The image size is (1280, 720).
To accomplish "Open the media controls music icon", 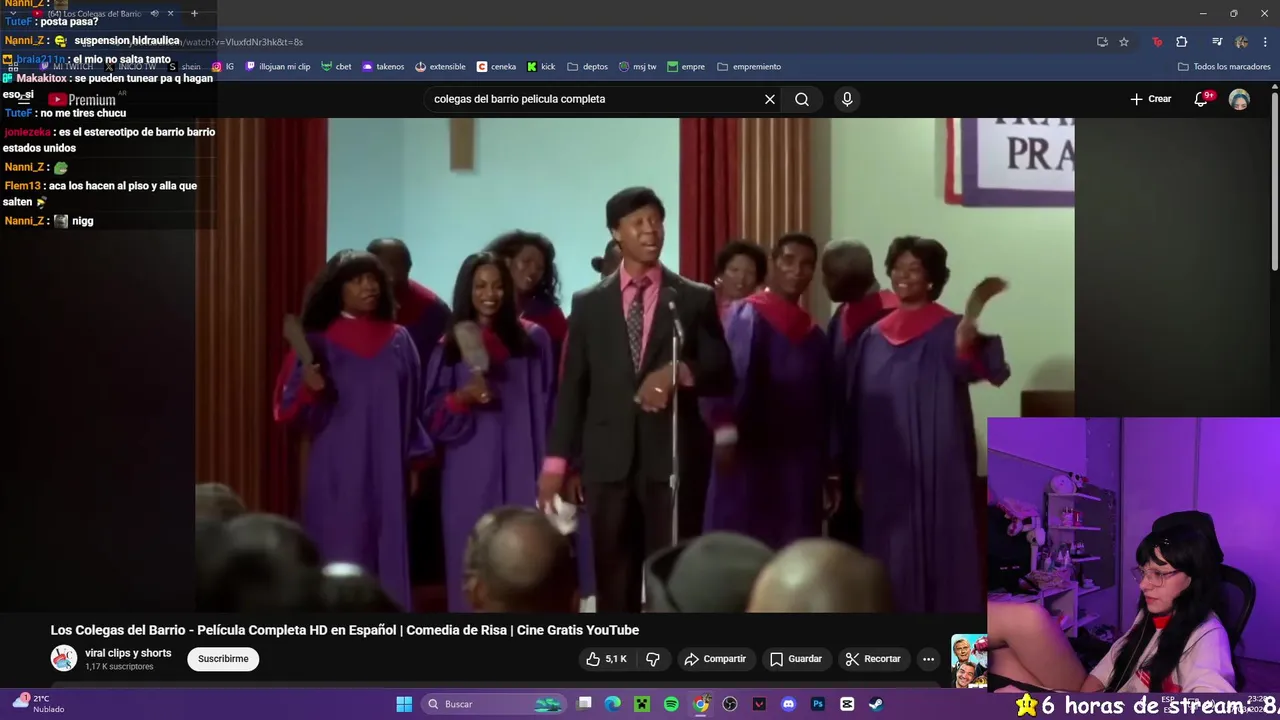I will pos(1217,42).
